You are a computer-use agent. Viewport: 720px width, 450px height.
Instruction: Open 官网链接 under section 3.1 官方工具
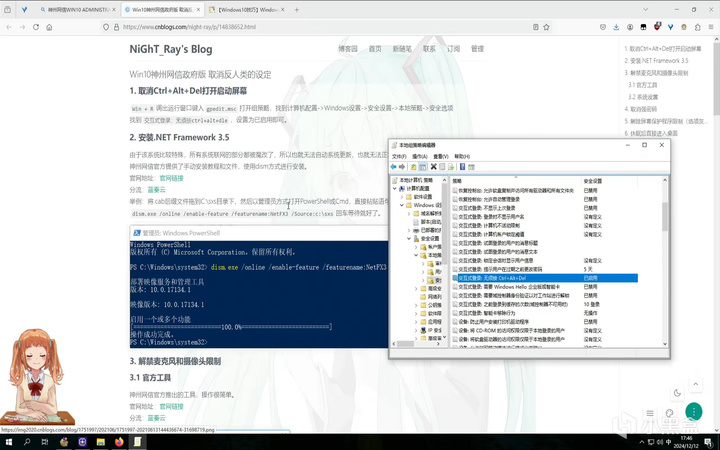point(171,406)
